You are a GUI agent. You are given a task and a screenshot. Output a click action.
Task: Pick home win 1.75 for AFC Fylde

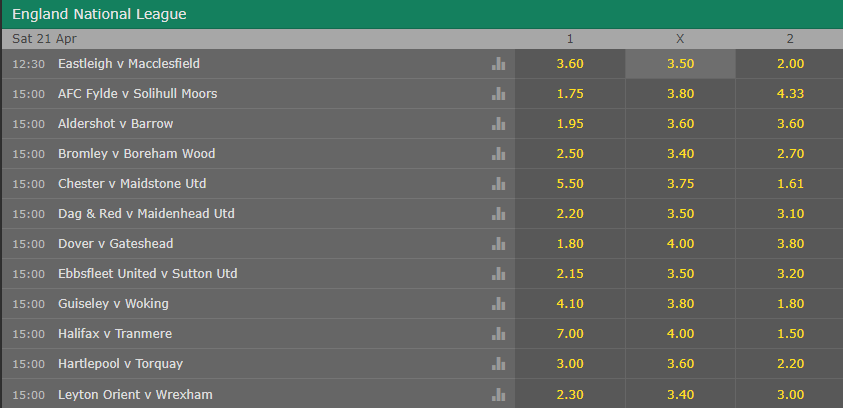pyautogui.click(x=570, y=94)
